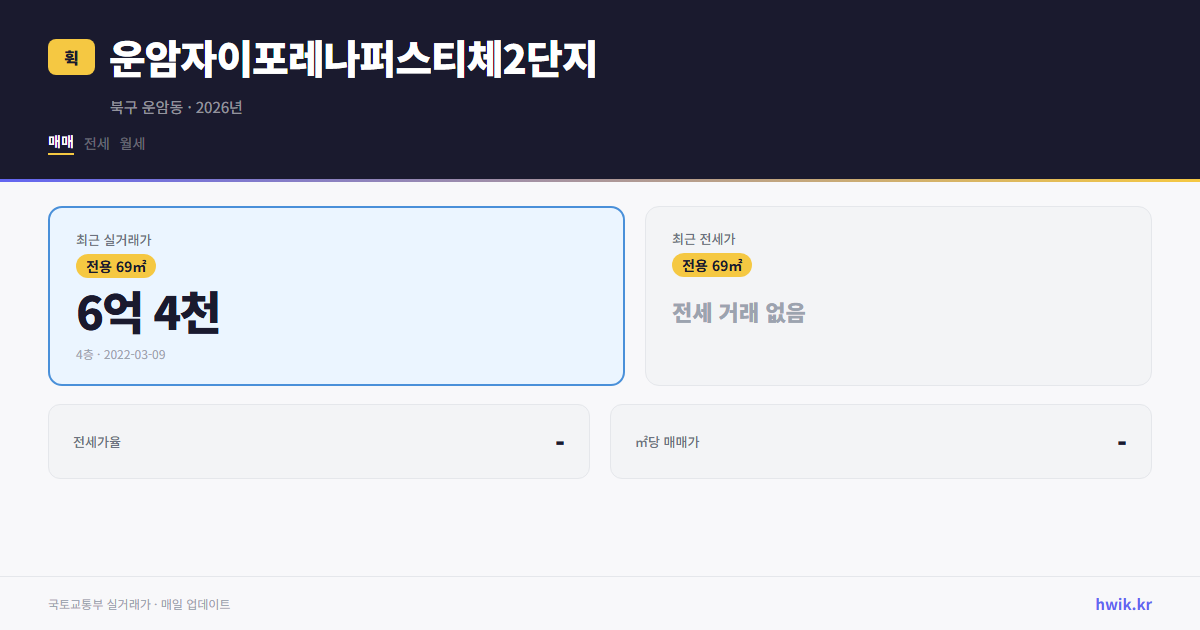1200x630 pixels.
Task: Click the 국토교통부 실거래가 footer text
Action: pos(138,604)
